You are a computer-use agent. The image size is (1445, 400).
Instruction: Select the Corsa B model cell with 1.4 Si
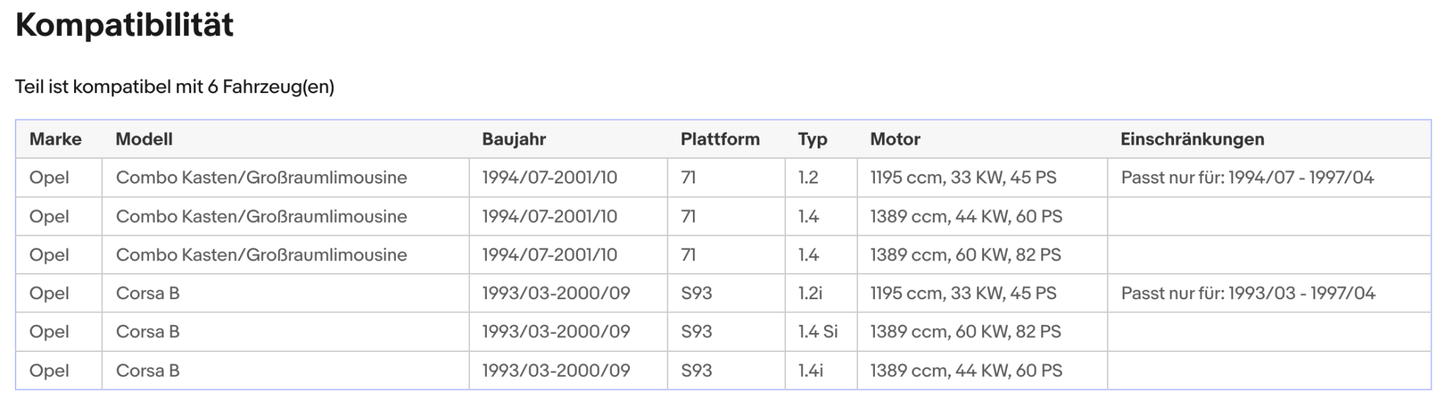pos(148,332)
